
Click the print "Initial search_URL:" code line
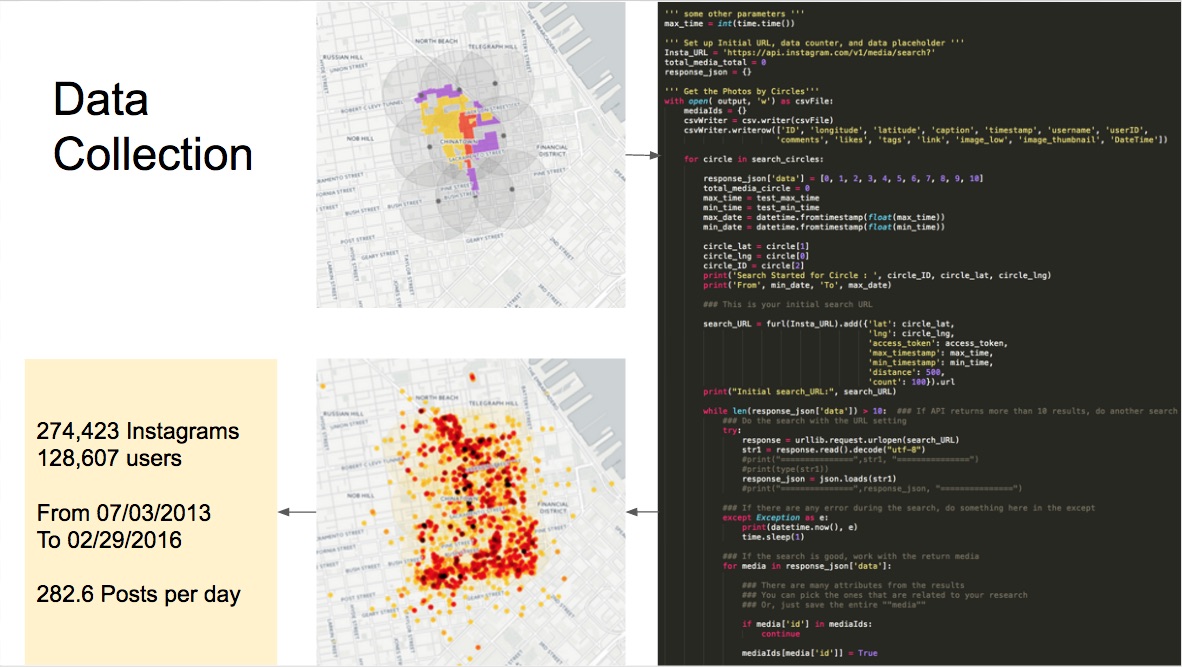(x=800, y=392)
